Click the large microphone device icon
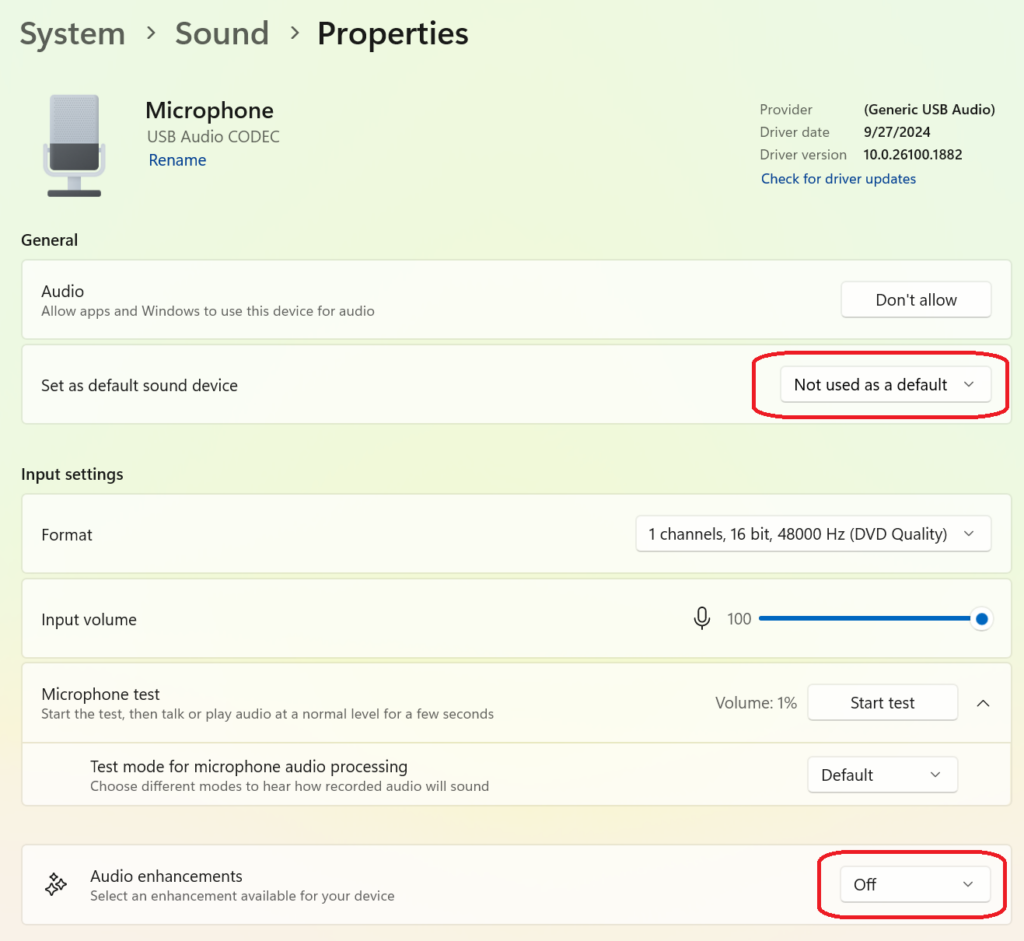1024x941 pixels. (x=73, y=145)
